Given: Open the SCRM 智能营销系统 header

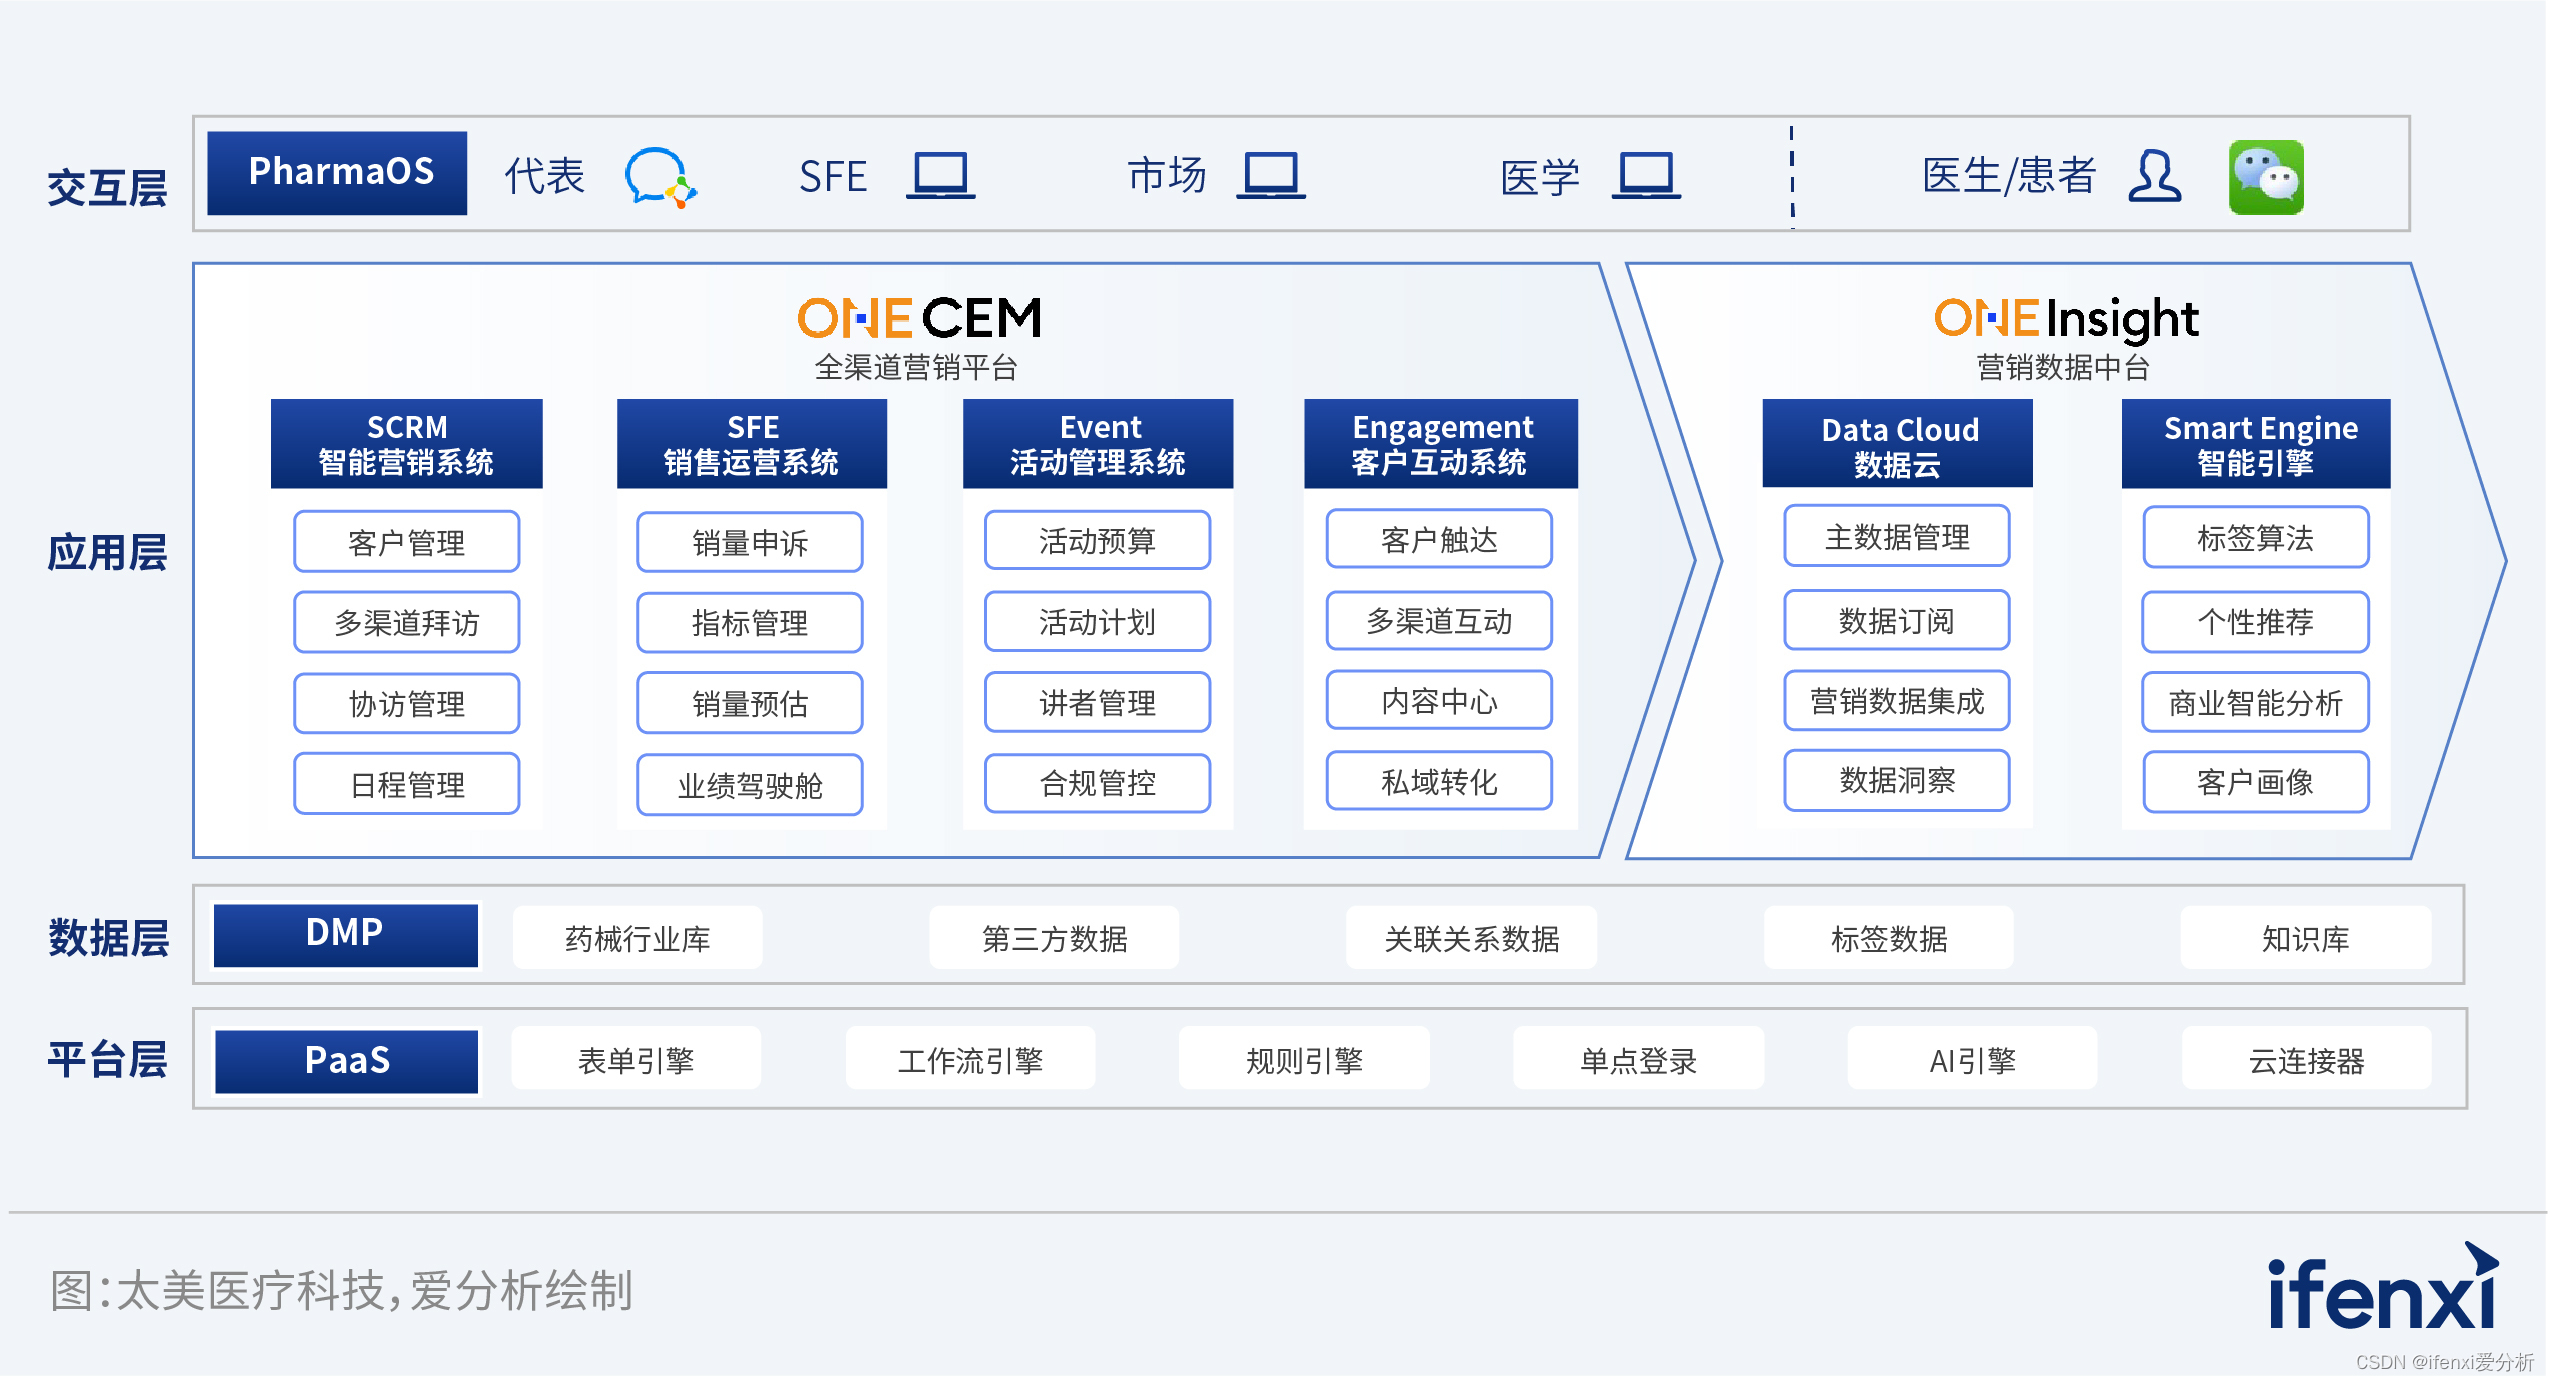Looking at the screenshot, I should pyautogui.click(x=406, y=444).
